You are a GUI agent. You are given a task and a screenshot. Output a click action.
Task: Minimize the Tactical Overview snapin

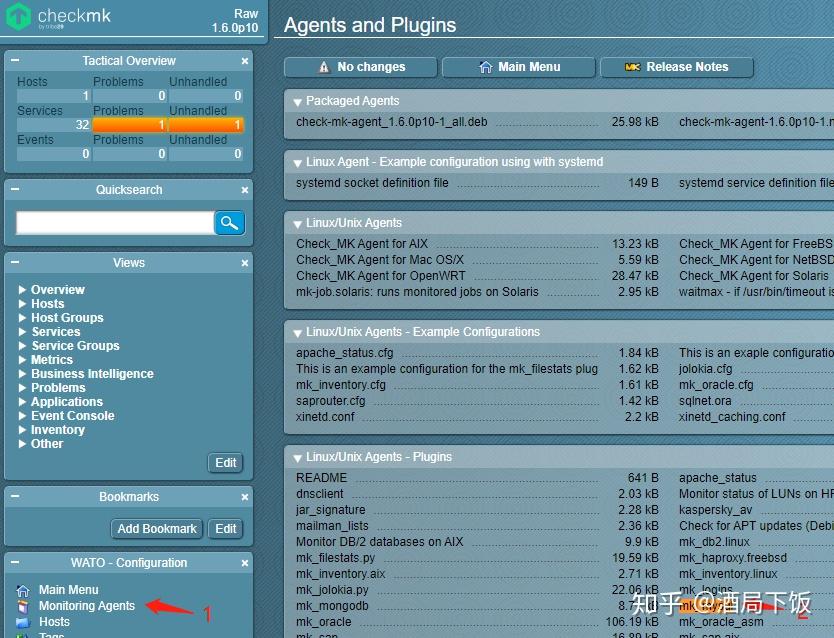15,61
